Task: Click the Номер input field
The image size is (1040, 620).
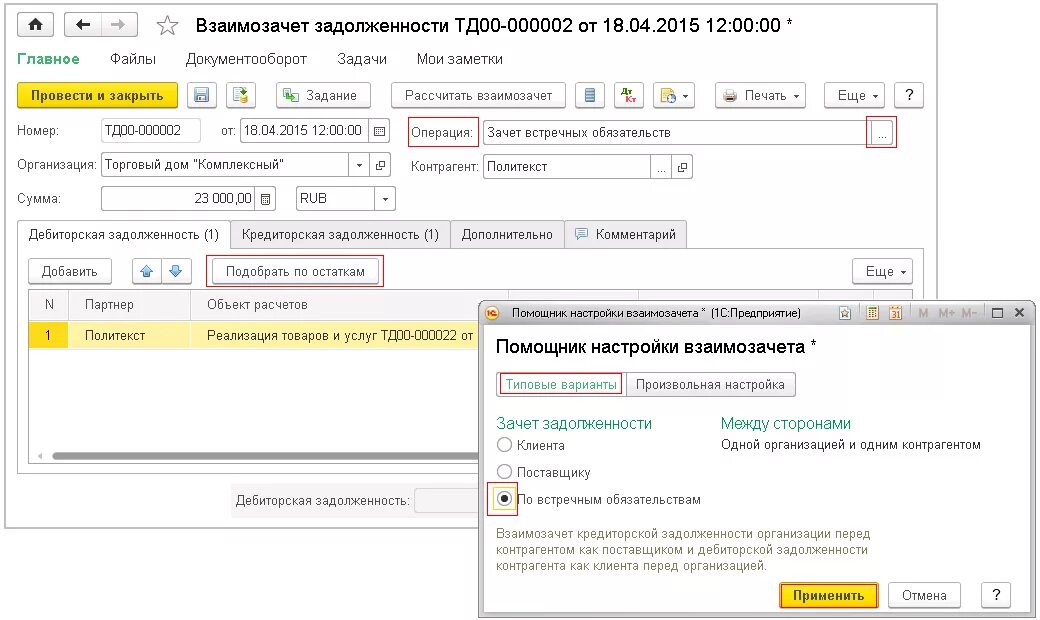Action: 151,131
